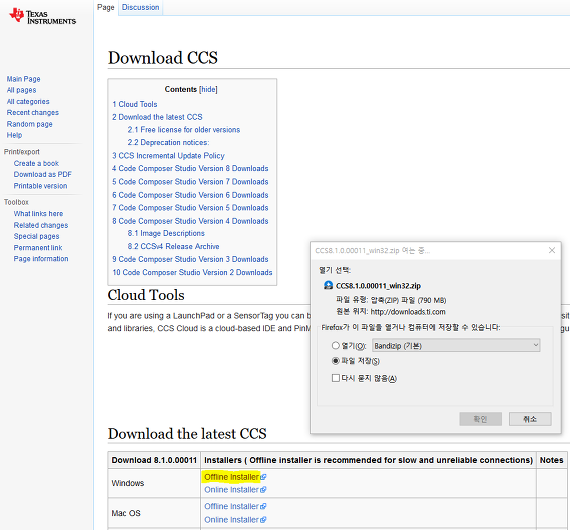
Task: Jump to Code Composer Studio Version 5 Downloads
Action: [190, 208]
